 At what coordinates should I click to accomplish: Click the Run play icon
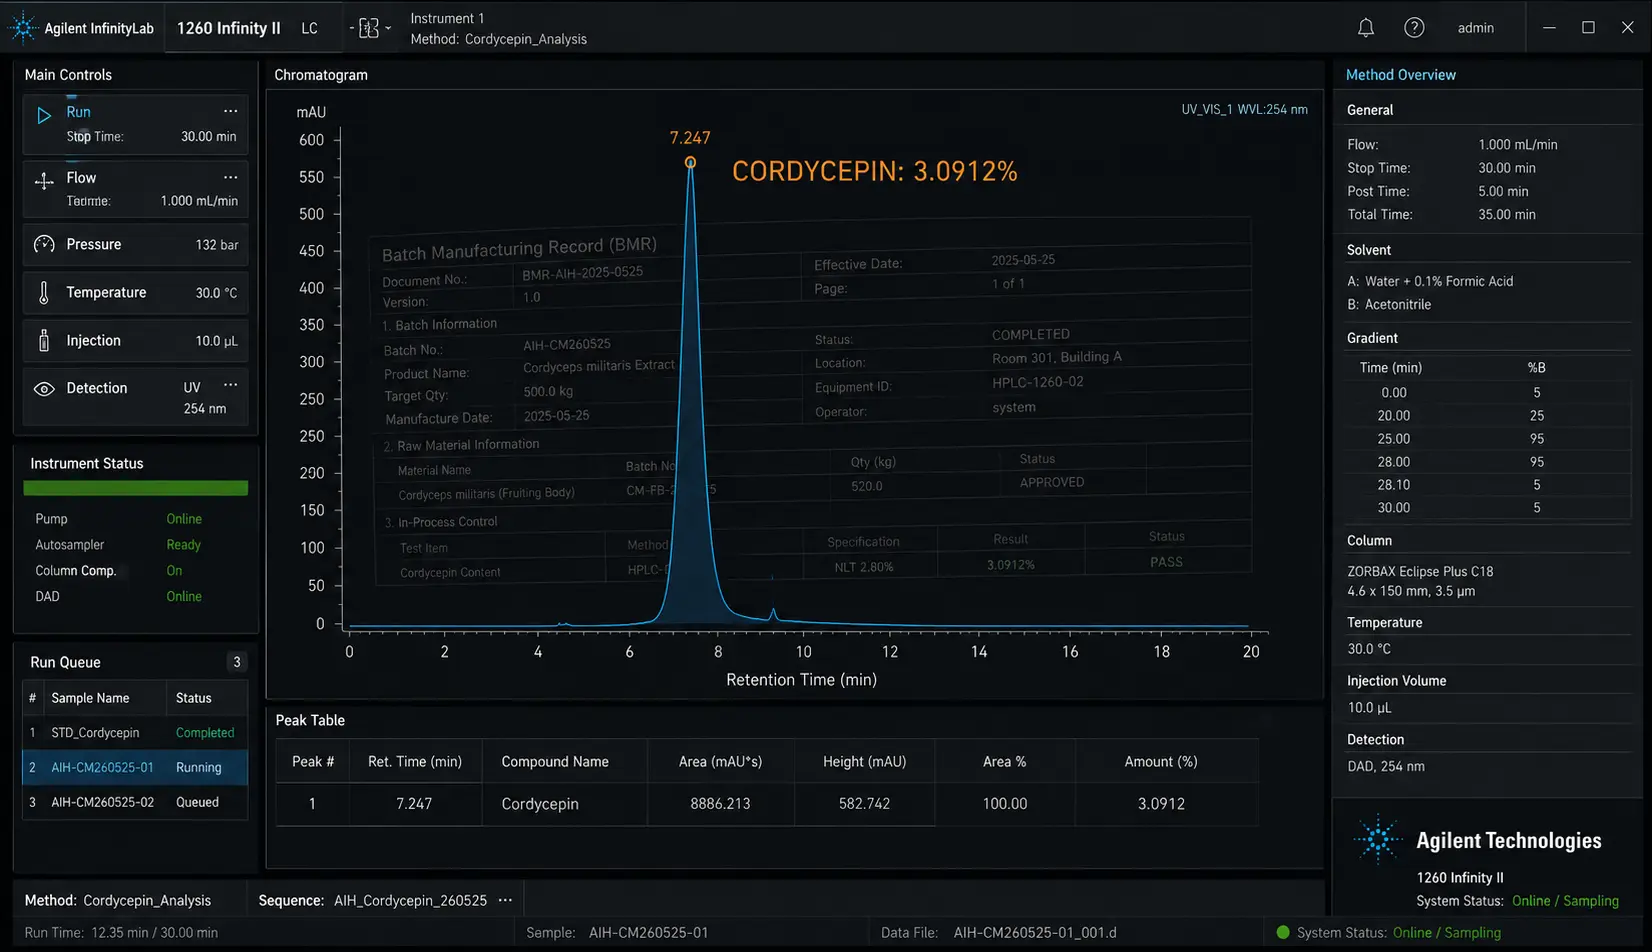pos(44,115)
